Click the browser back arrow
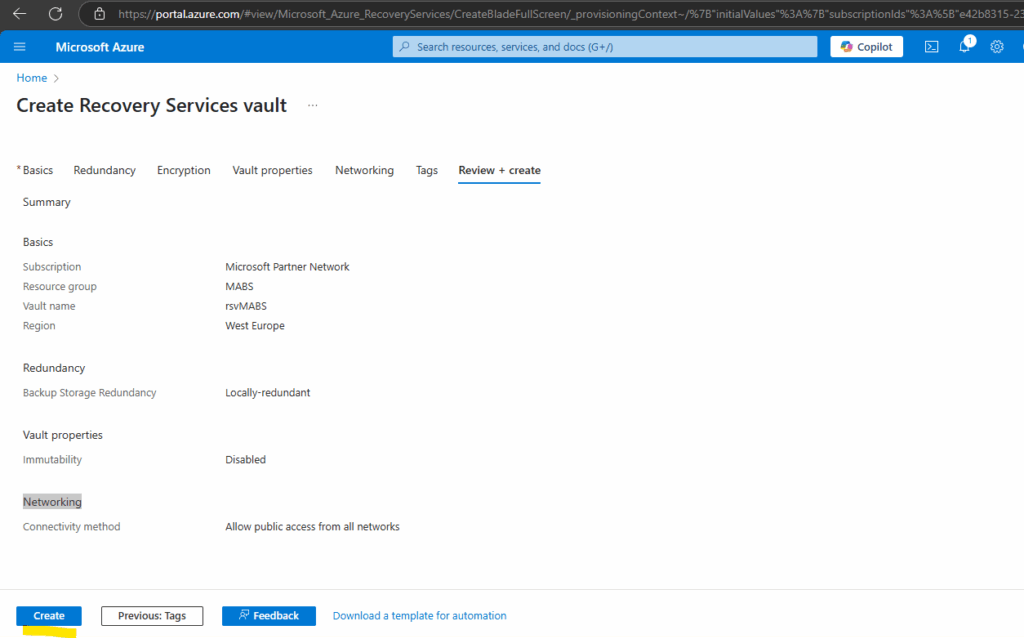Screen dimensions: 1024x639 20,14
